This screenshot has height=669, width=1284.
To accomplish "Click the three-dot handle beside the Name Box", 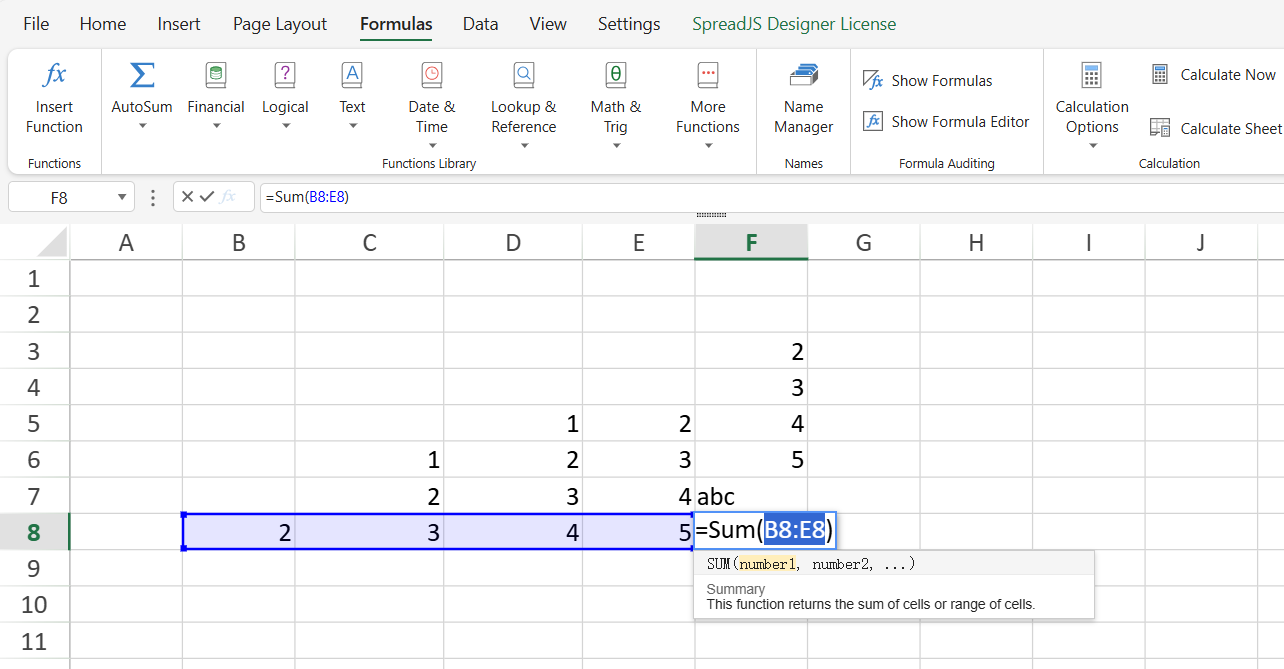I will tap(152, 197).
